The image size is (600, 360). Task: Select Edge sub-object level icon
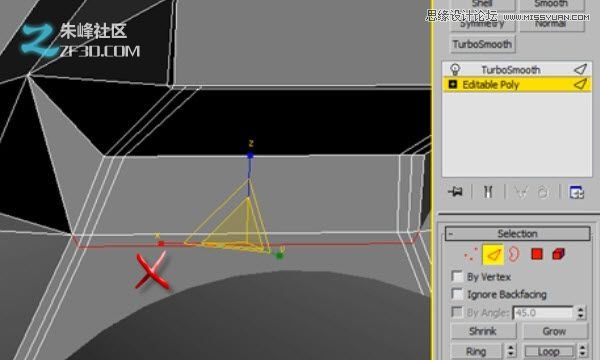[x=493, y=254]
